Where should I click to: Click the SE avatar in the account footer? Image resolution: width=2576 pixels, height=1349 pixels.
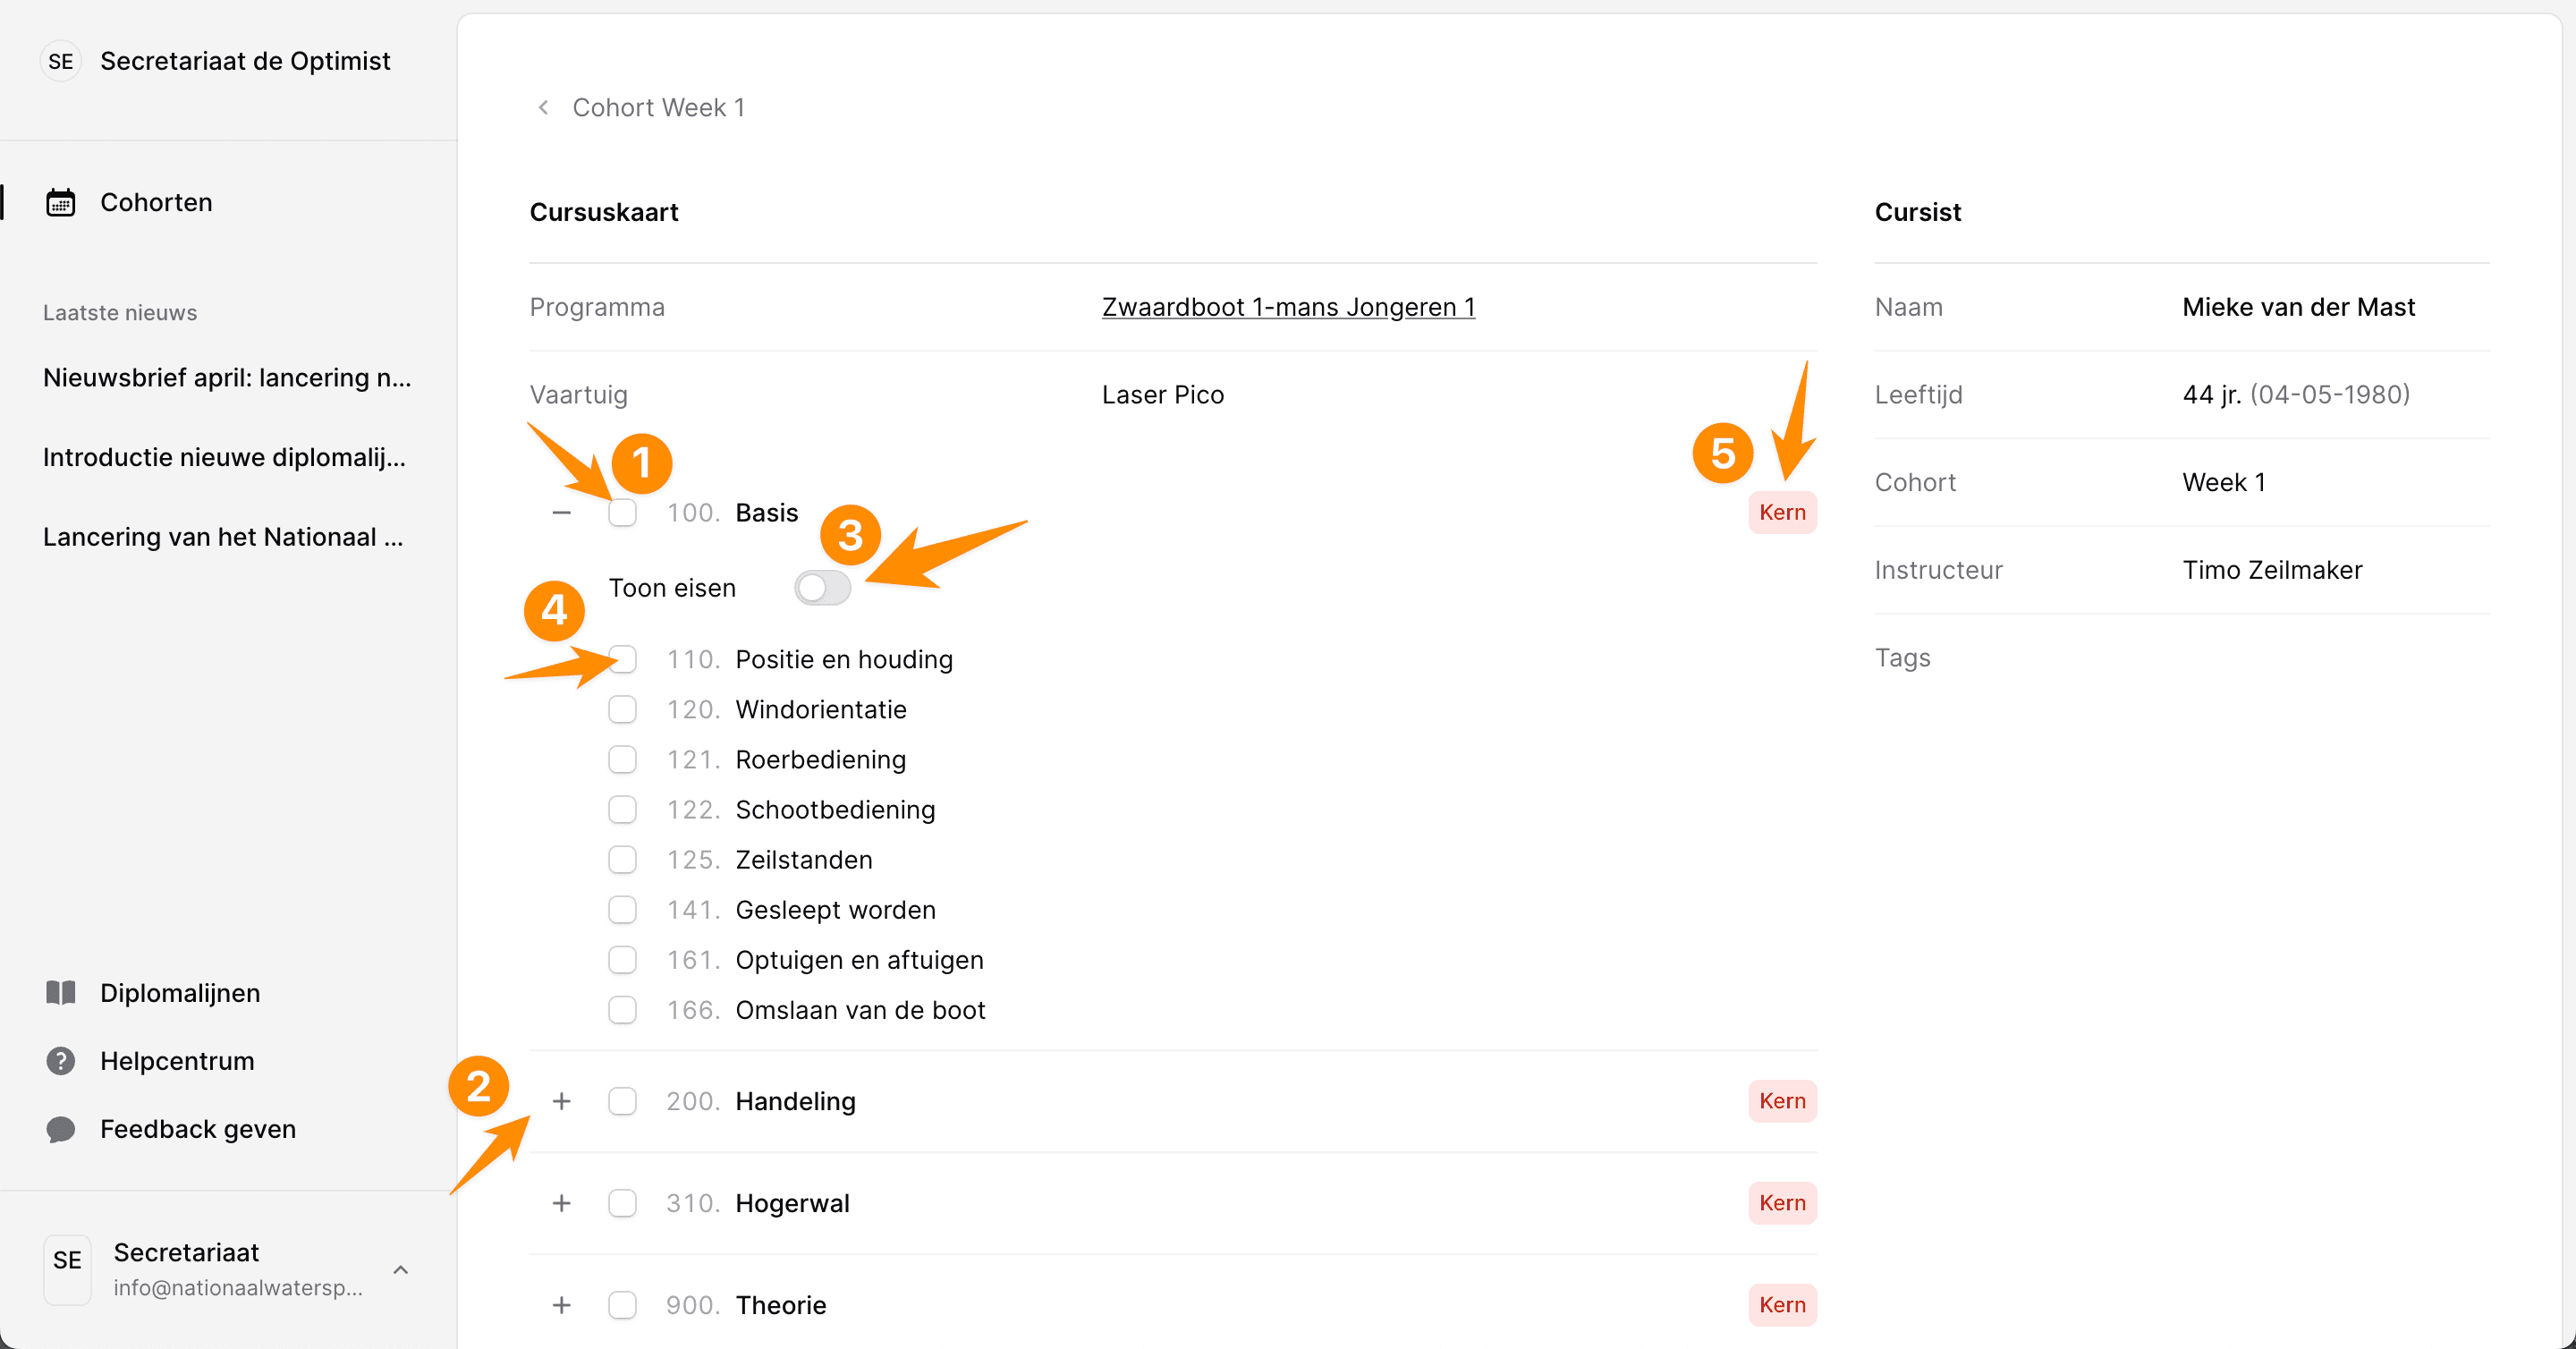click(67, 1268)
